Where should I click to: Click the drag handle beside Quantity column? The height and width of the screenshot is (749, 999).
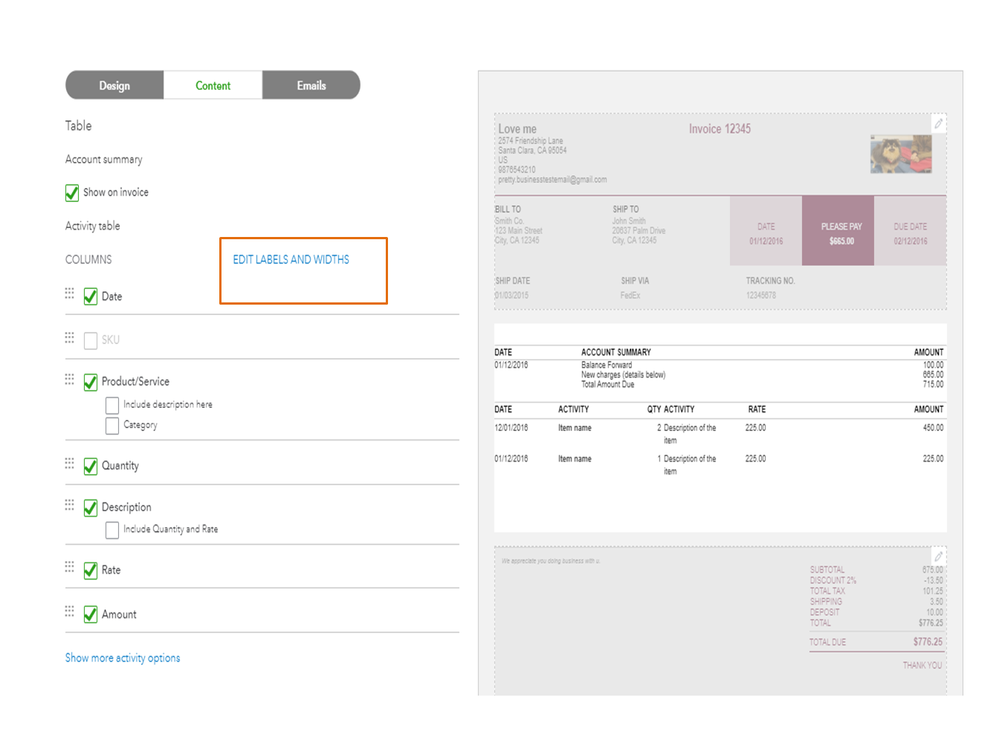pos(70,463)
